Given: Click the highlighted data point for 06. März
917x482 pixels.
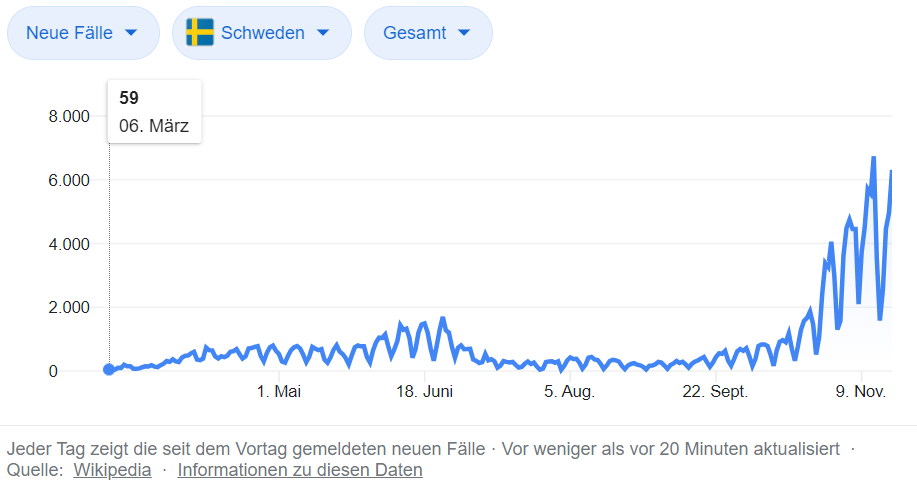Looking at the screenshot, I should pyautogui.click(x=109, y=369).
